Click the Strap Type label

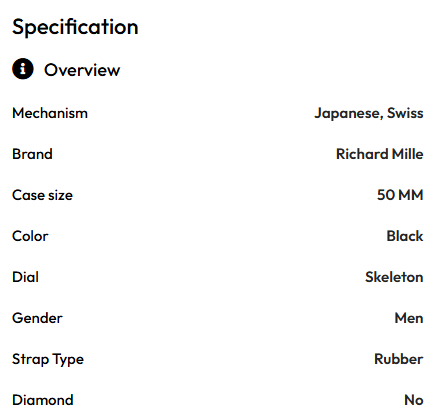click(48, 360)
